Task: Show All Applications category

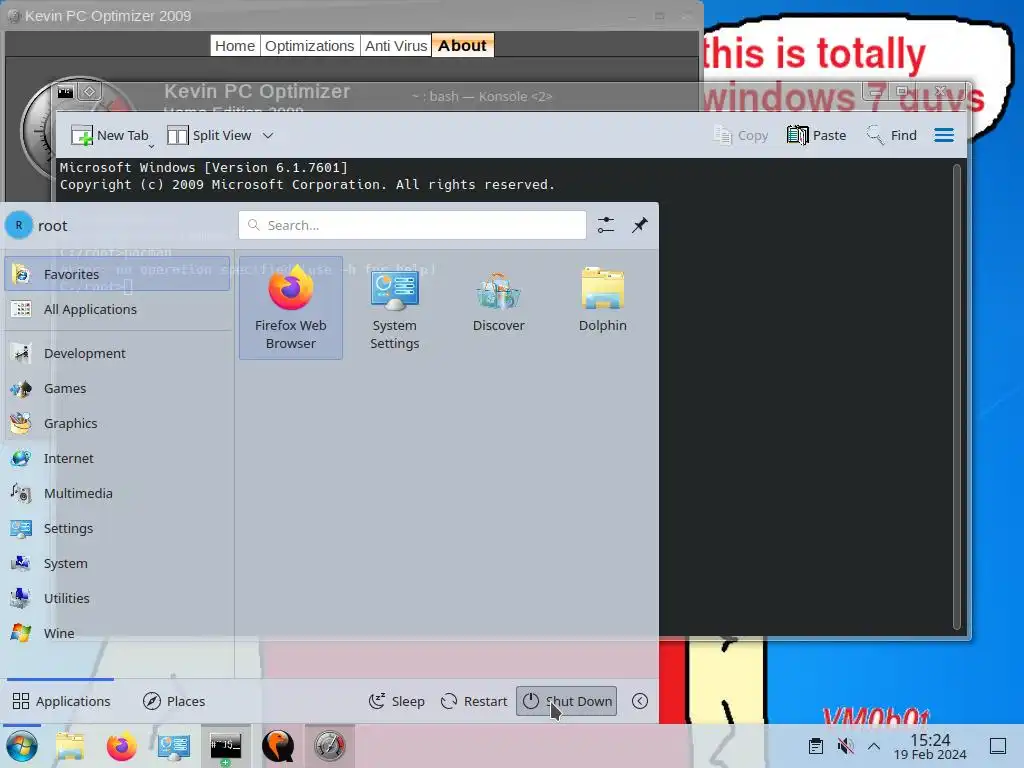Action: [x=118, y=310]
